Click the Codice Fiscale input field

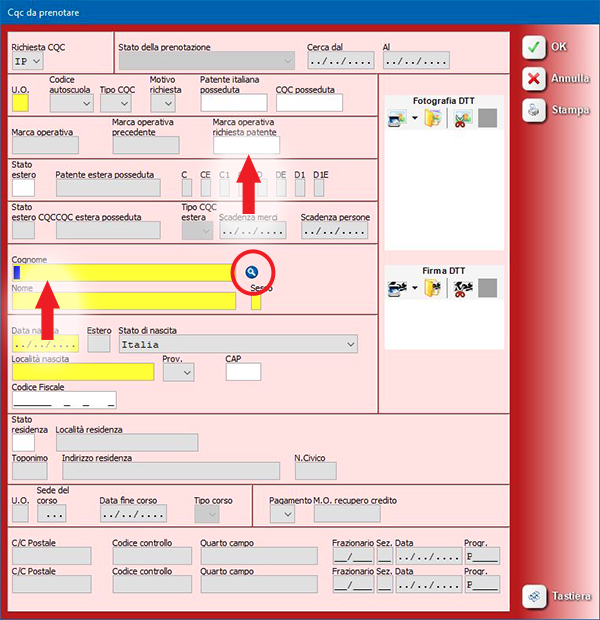click(x=63, y=400)
